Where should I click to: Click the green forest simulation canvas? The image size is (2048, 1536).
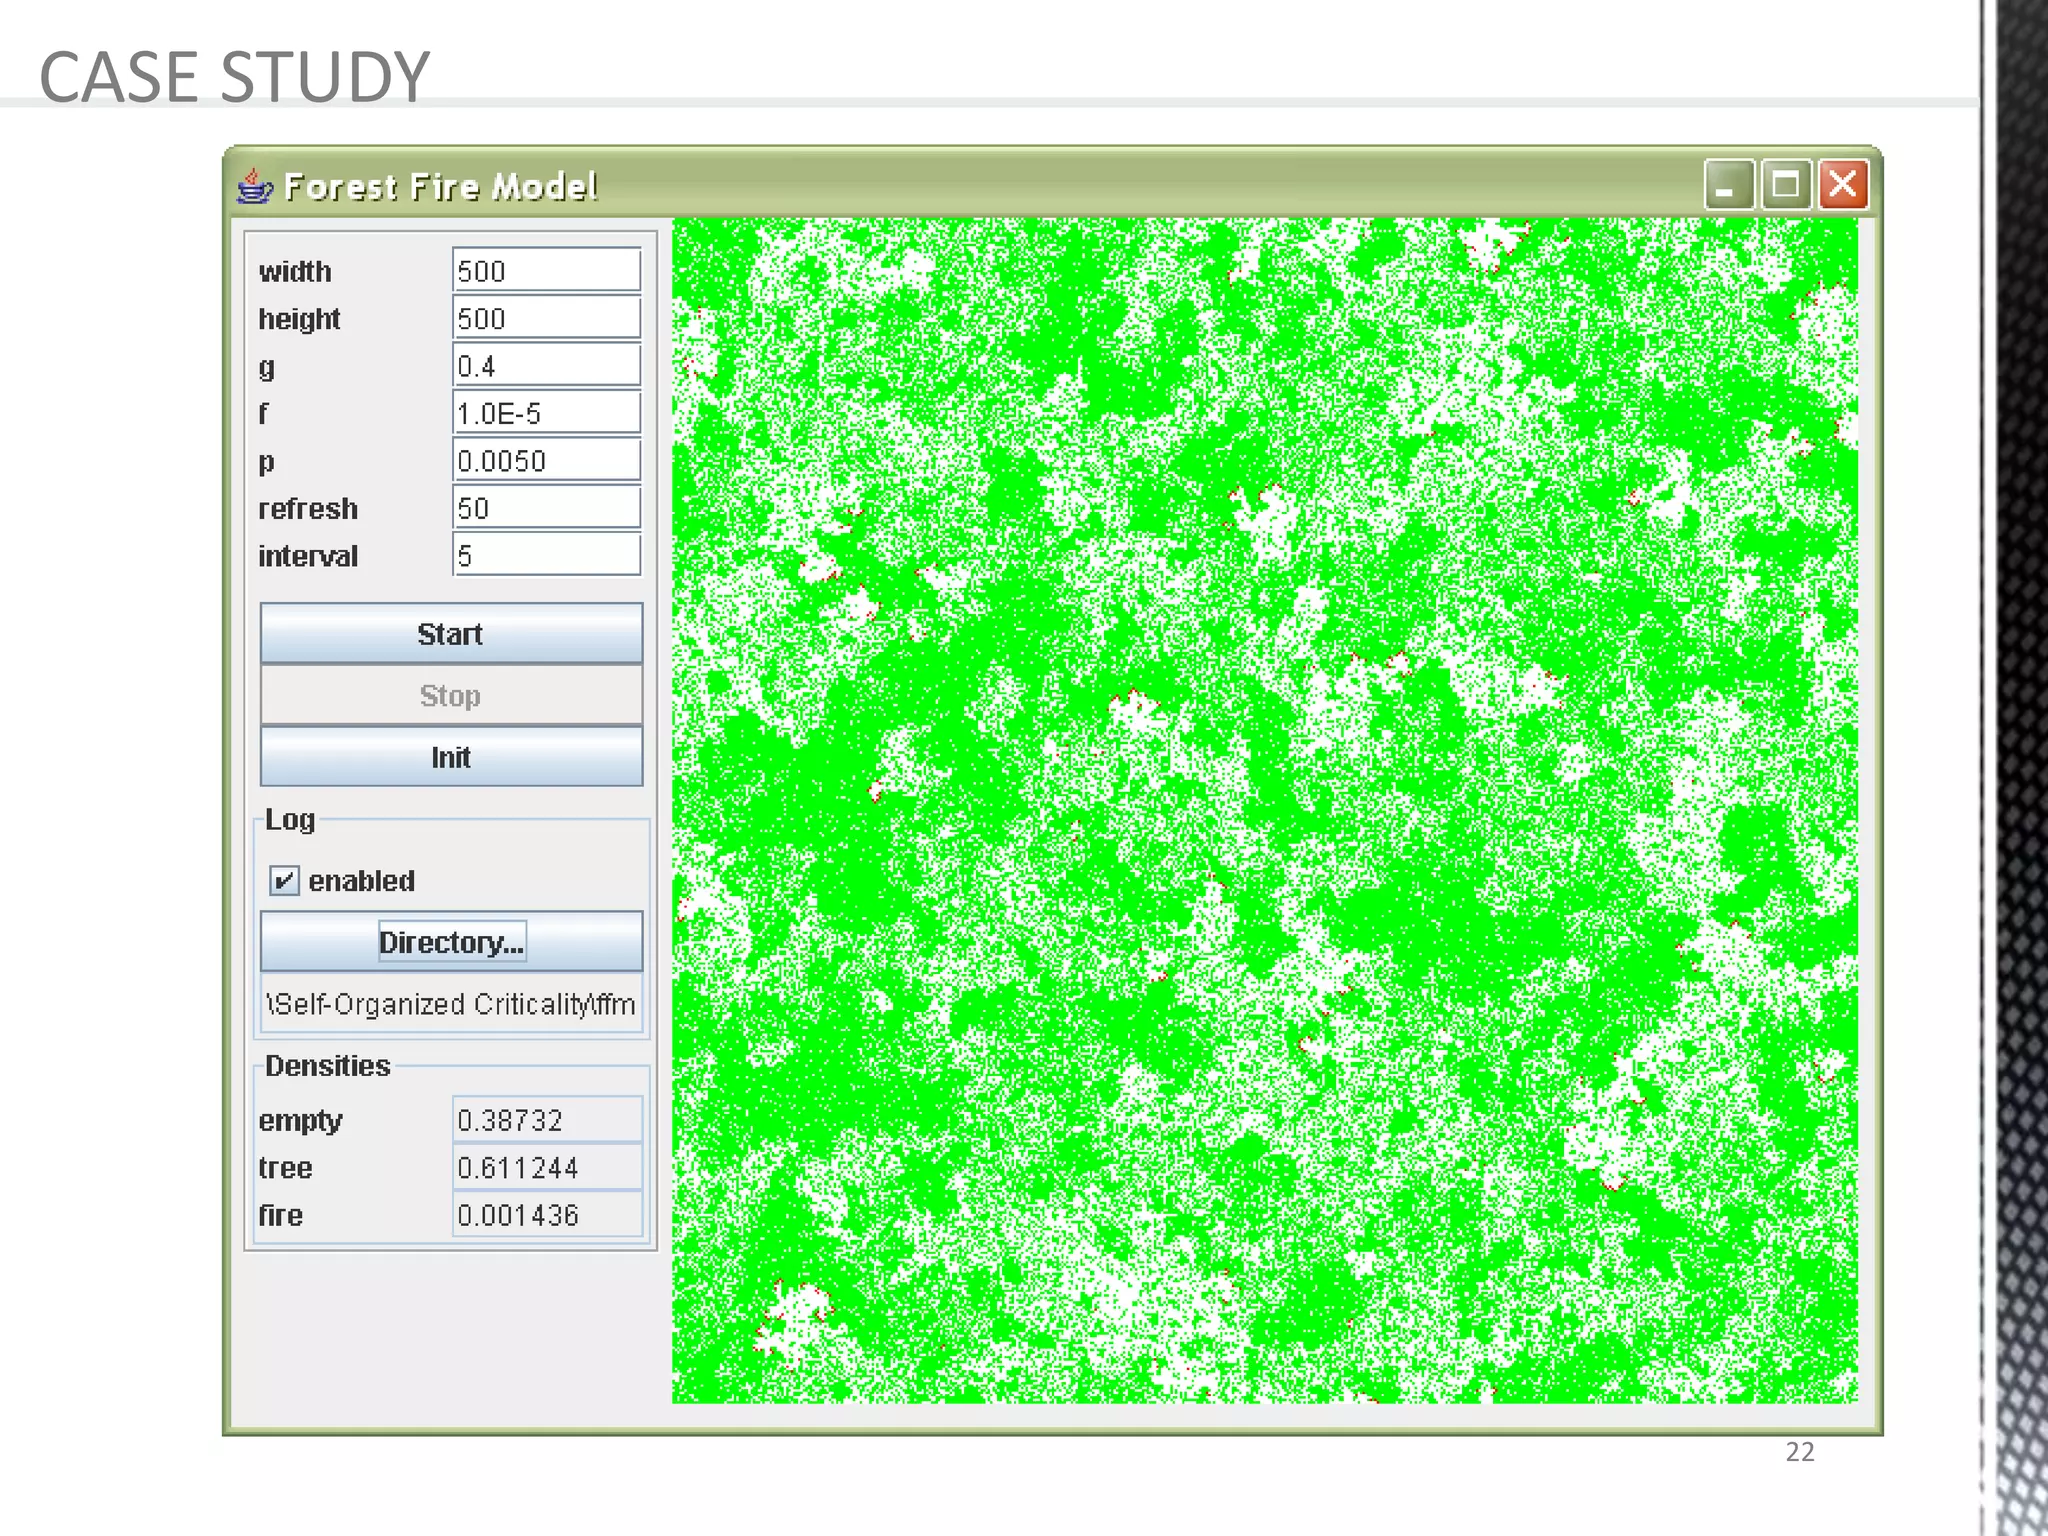(x=1264, y=810)
